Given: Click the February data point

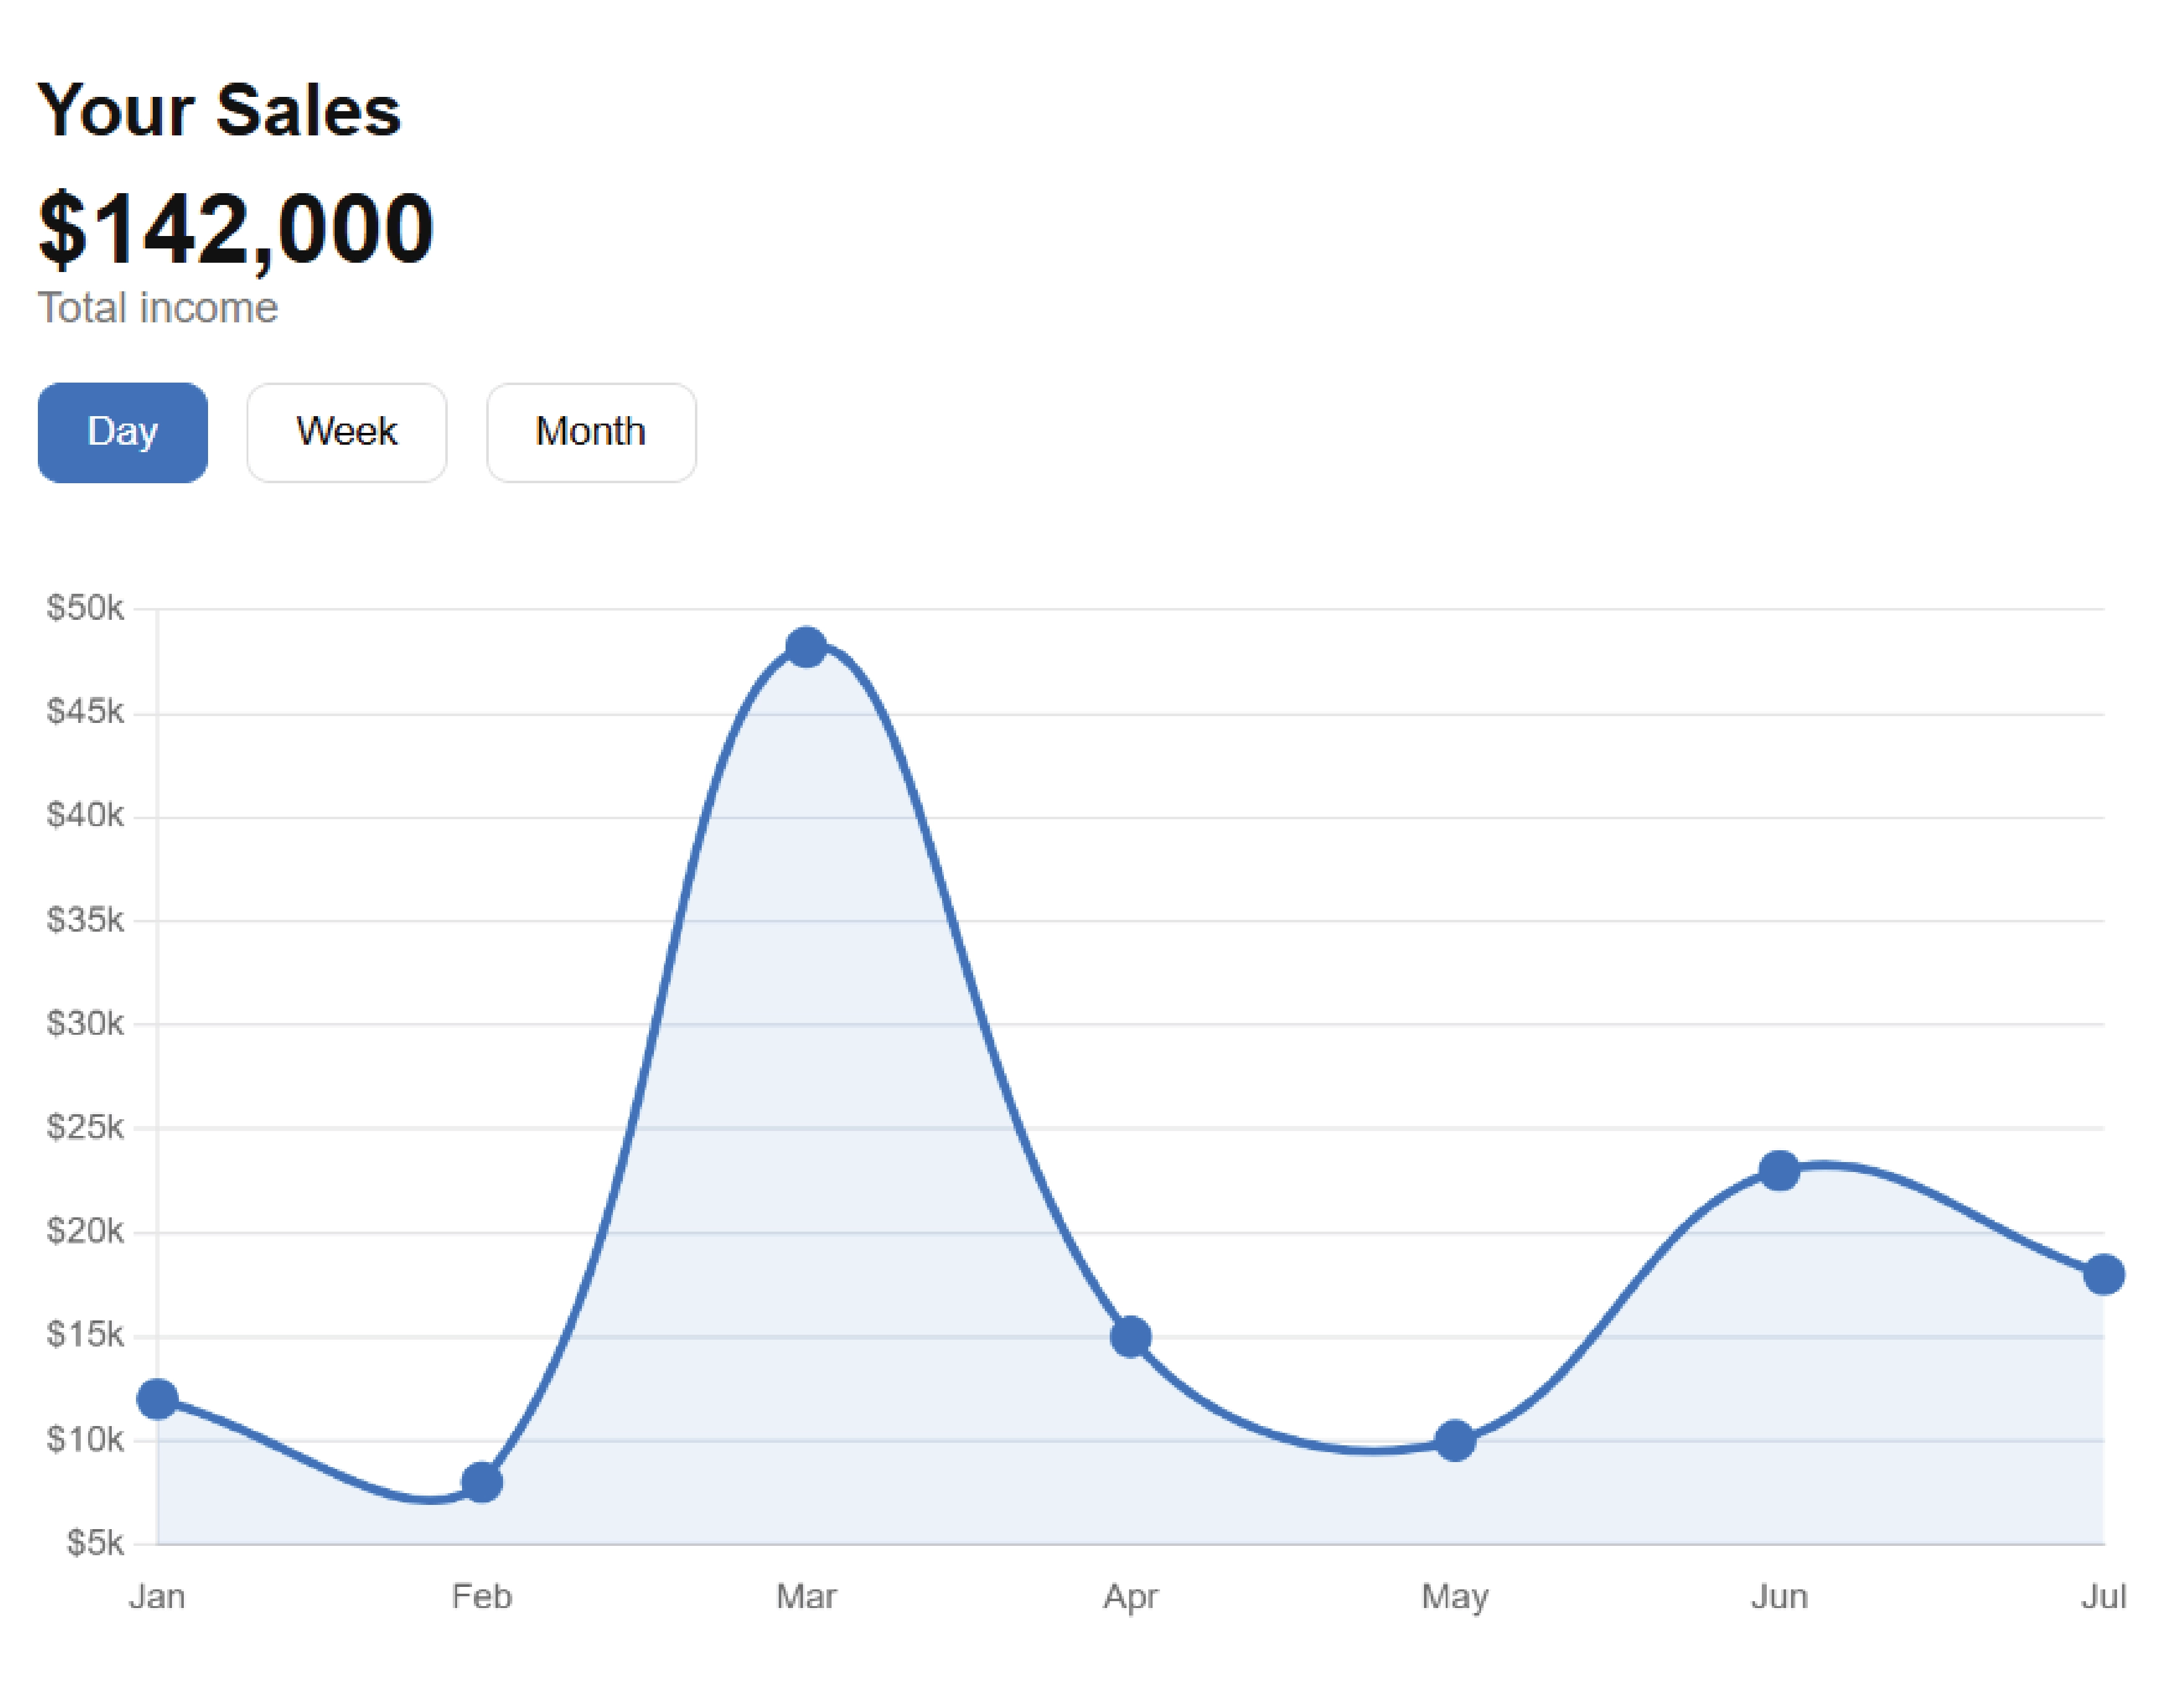Looking at the screenshot, I should [482, 1481].
